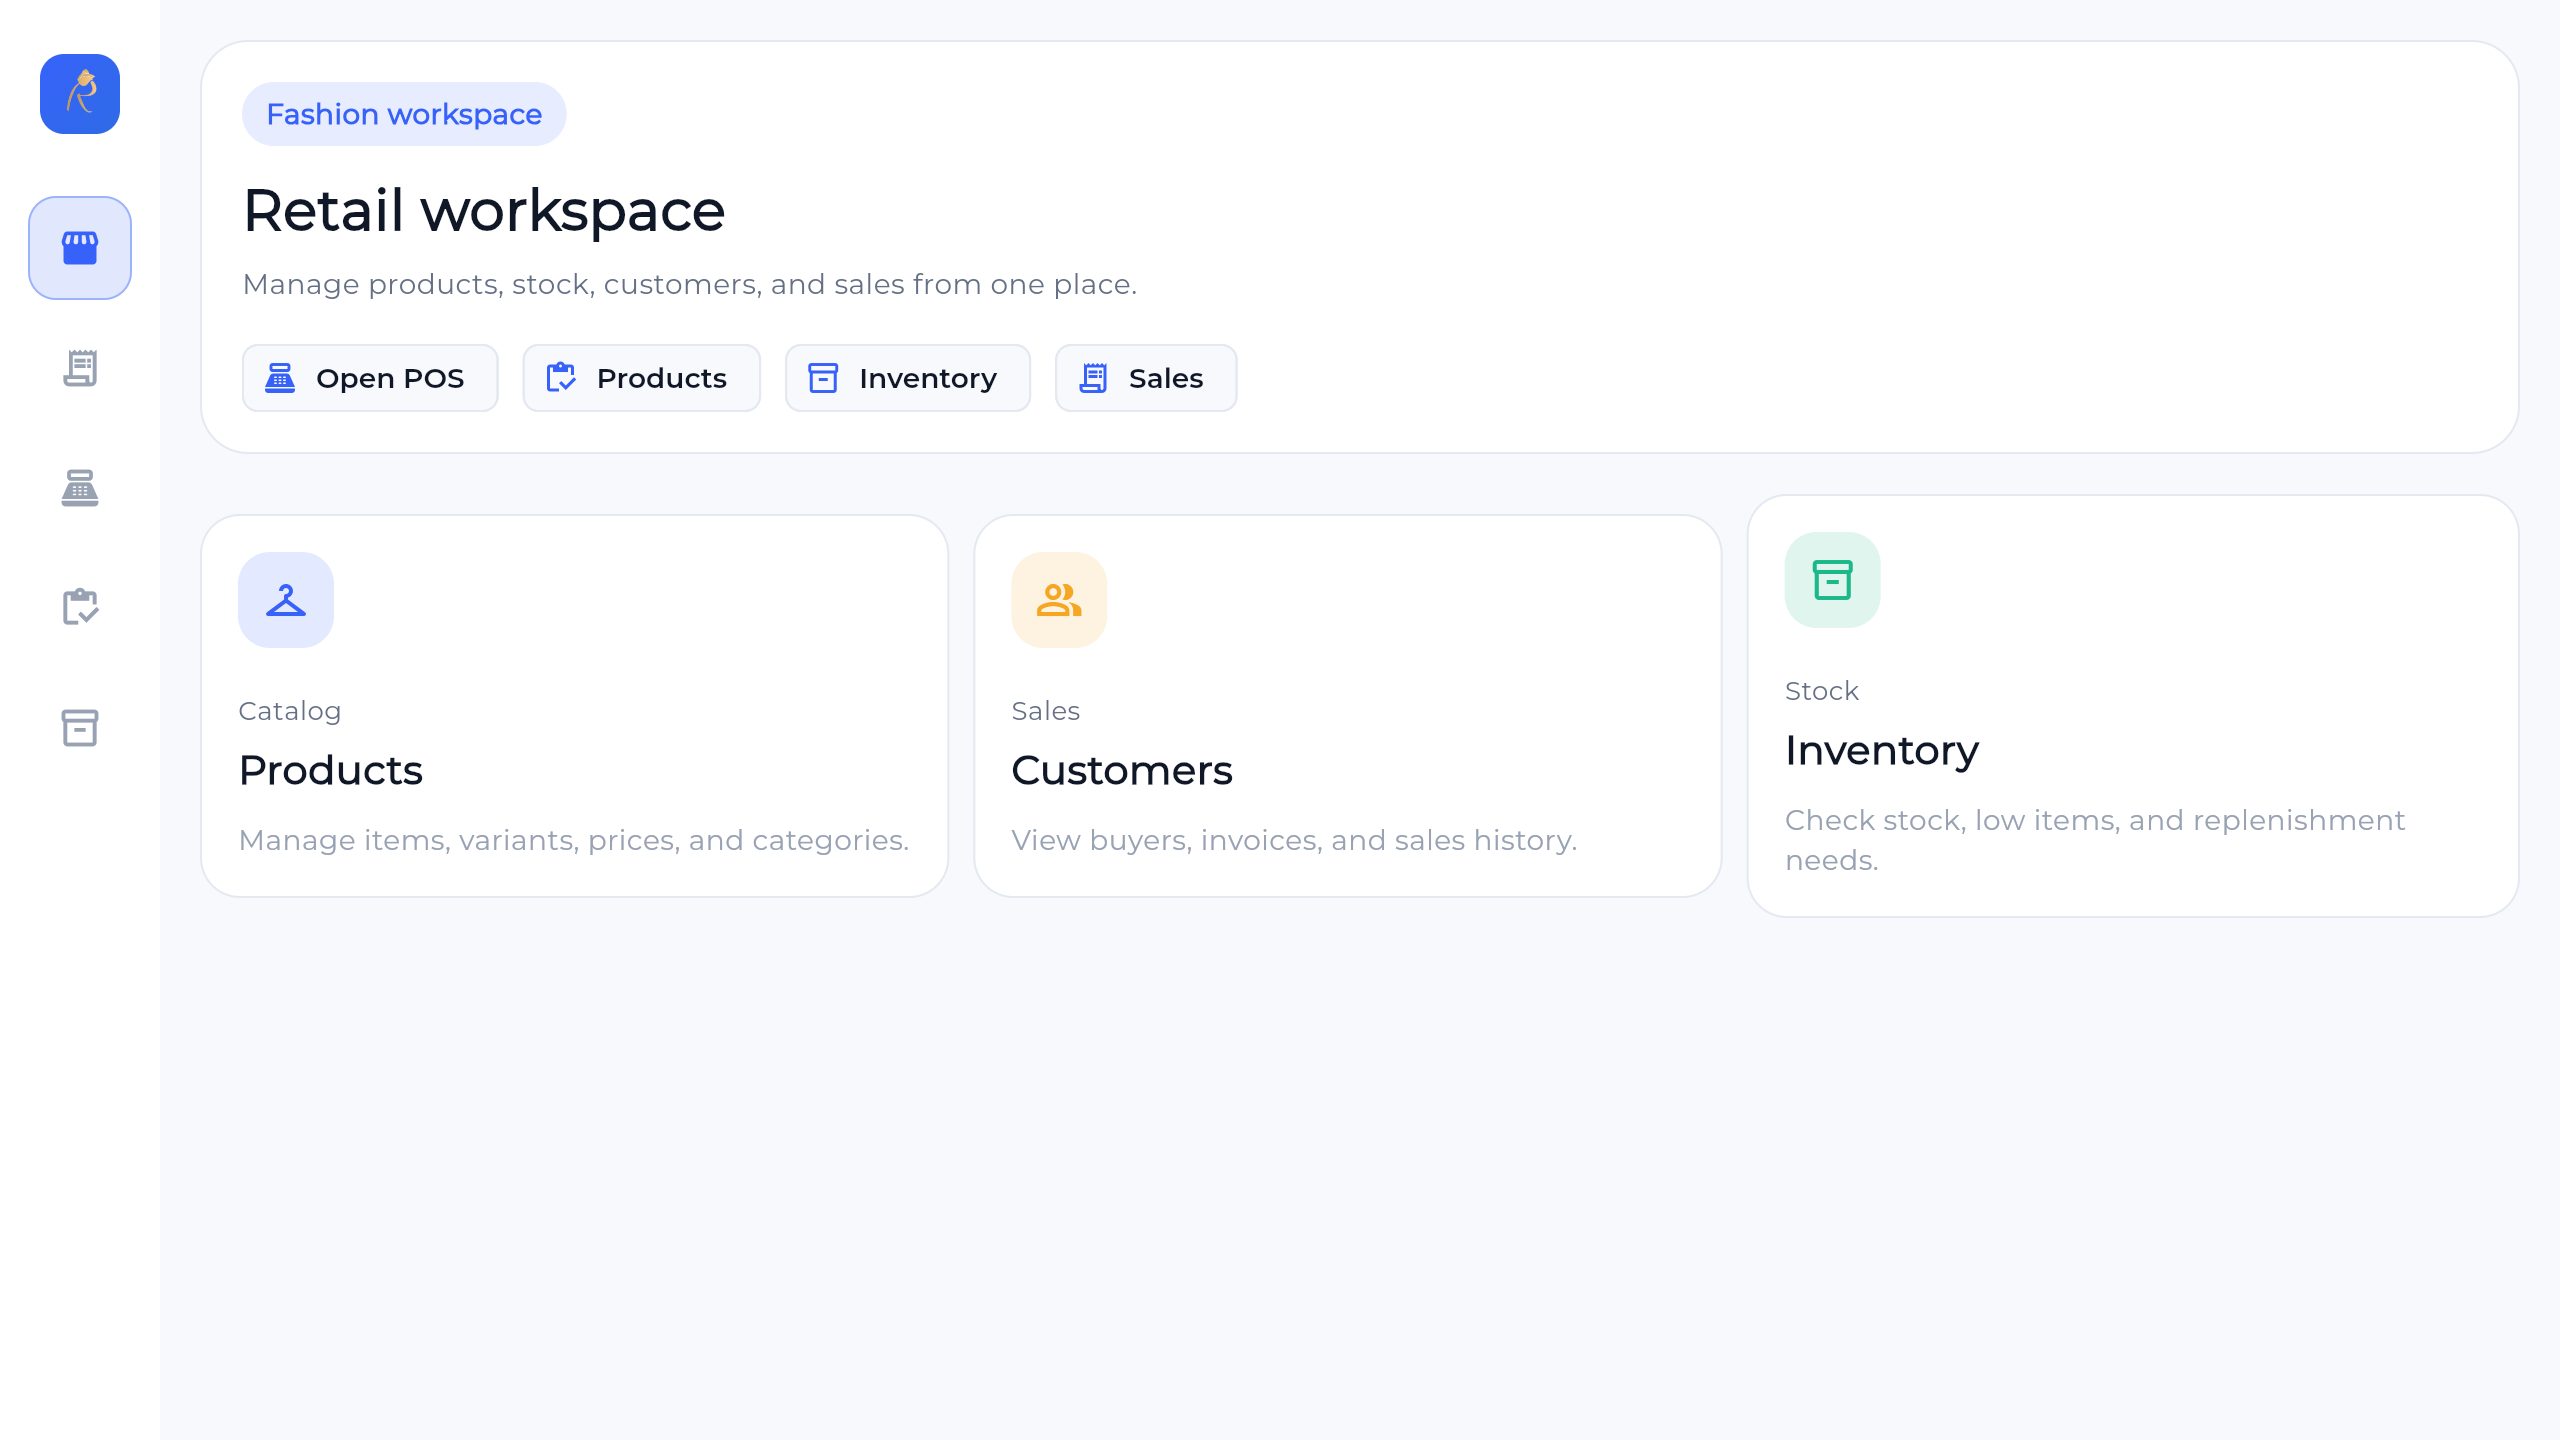Click the Open POS button

tap(370, 378)
